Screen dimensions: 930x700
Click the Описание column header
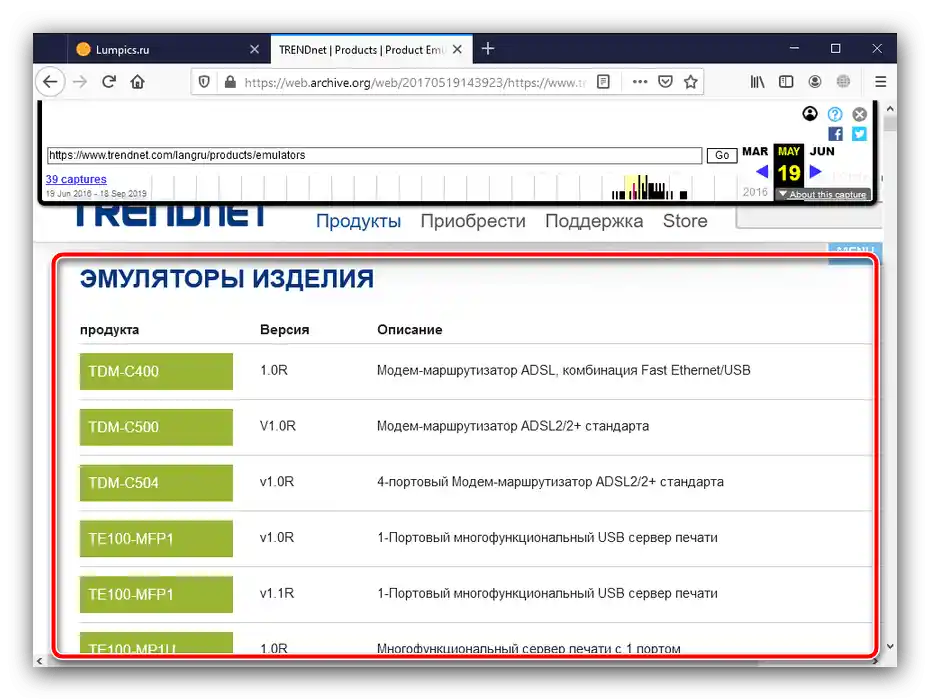[410, 330]
